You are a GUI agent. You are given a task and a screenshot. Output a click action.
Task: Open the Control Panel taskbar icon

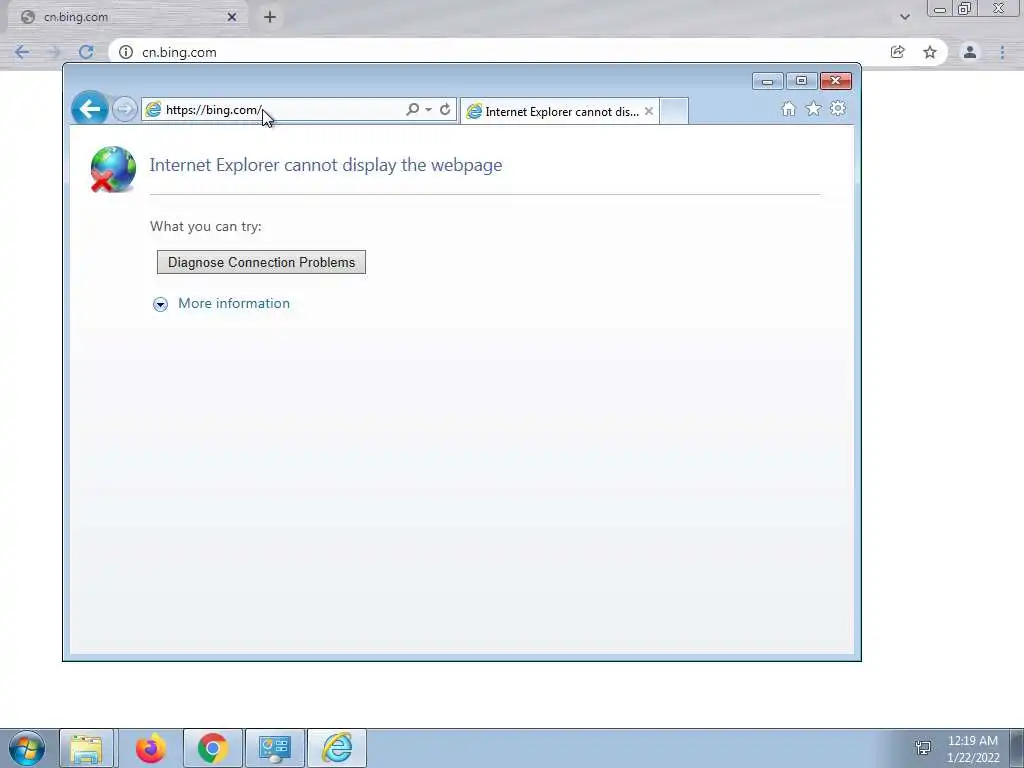point(274,748)
